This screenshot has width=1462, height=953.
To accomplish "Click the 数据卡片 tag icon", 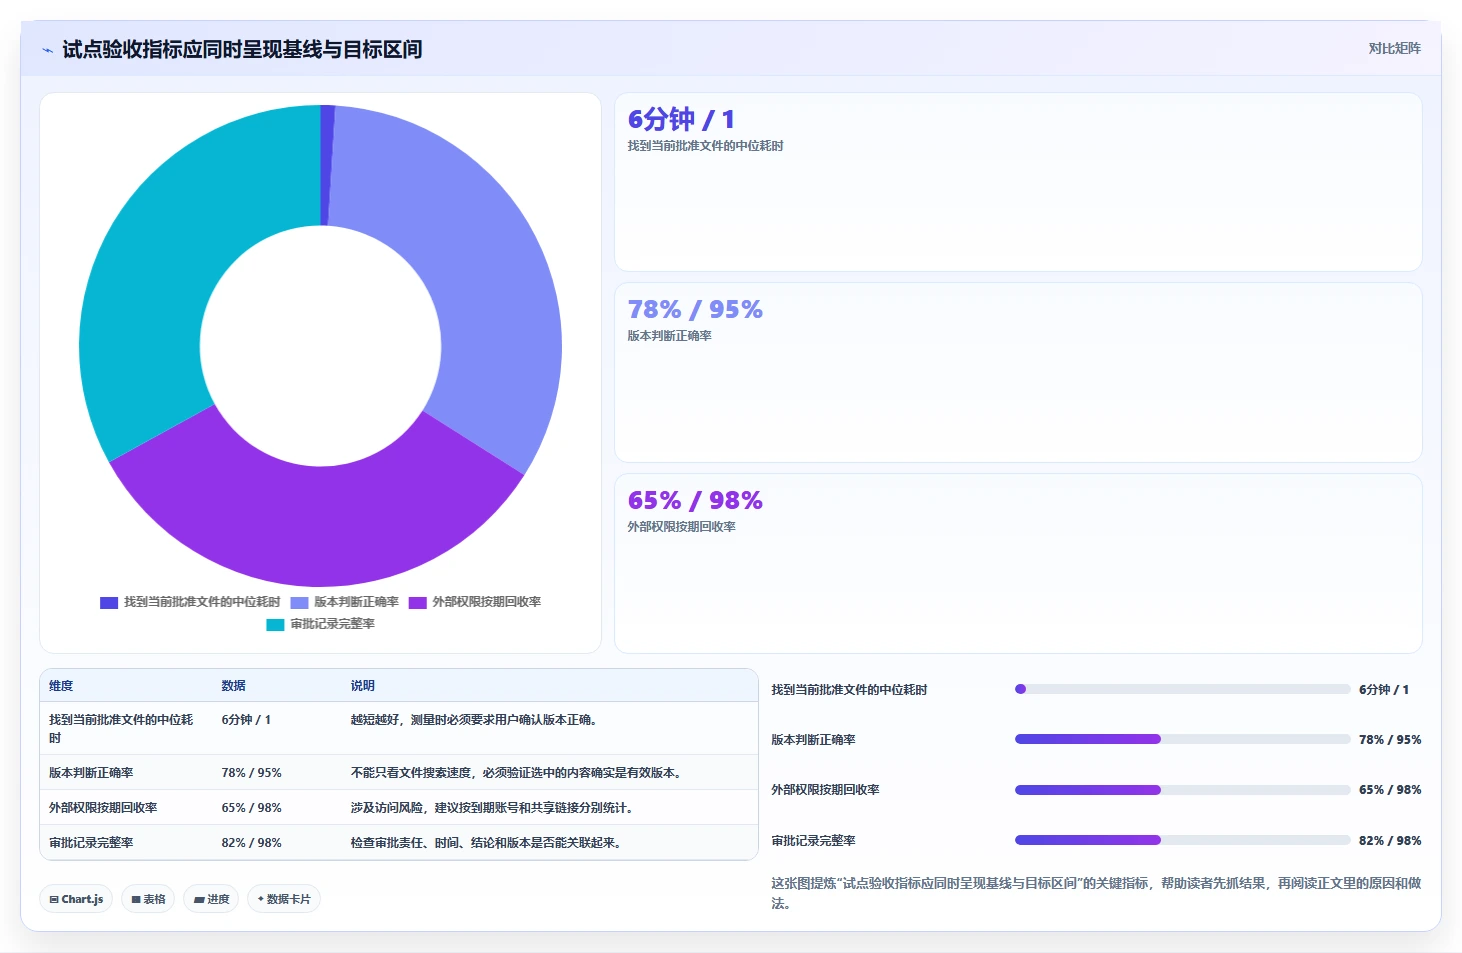I will [261, 899].
